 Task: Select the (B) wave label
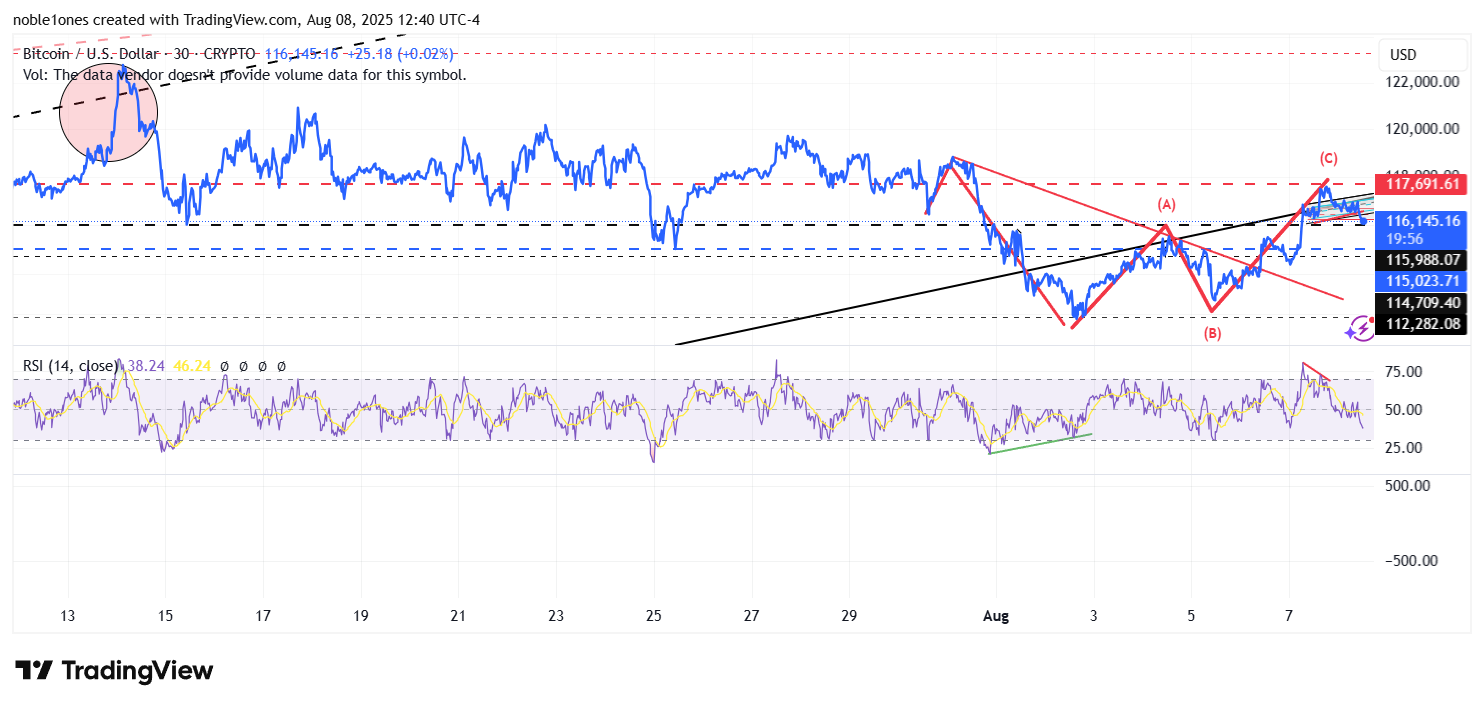pos(1213,334)
